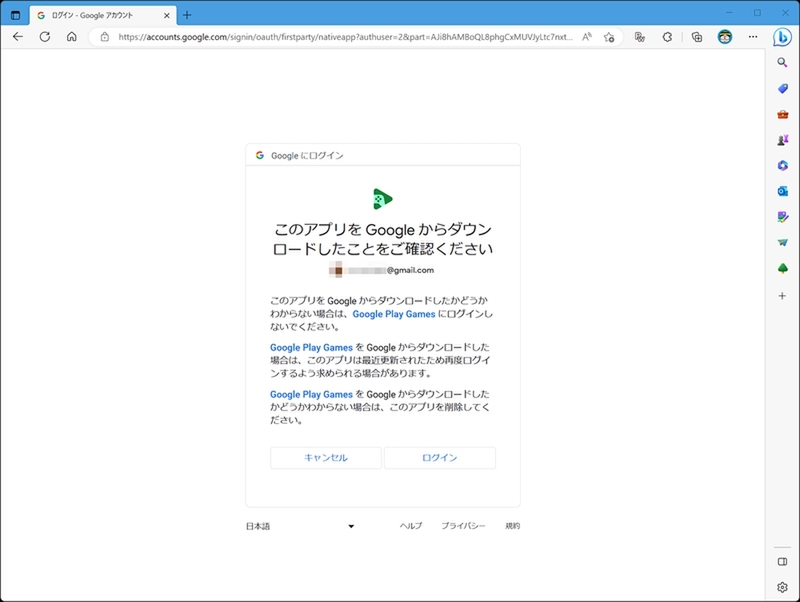This screenshot has width=800, height=602.
Task: Open the Google Play Games link in the second paragraph
Action: click(x=311, y=347)
